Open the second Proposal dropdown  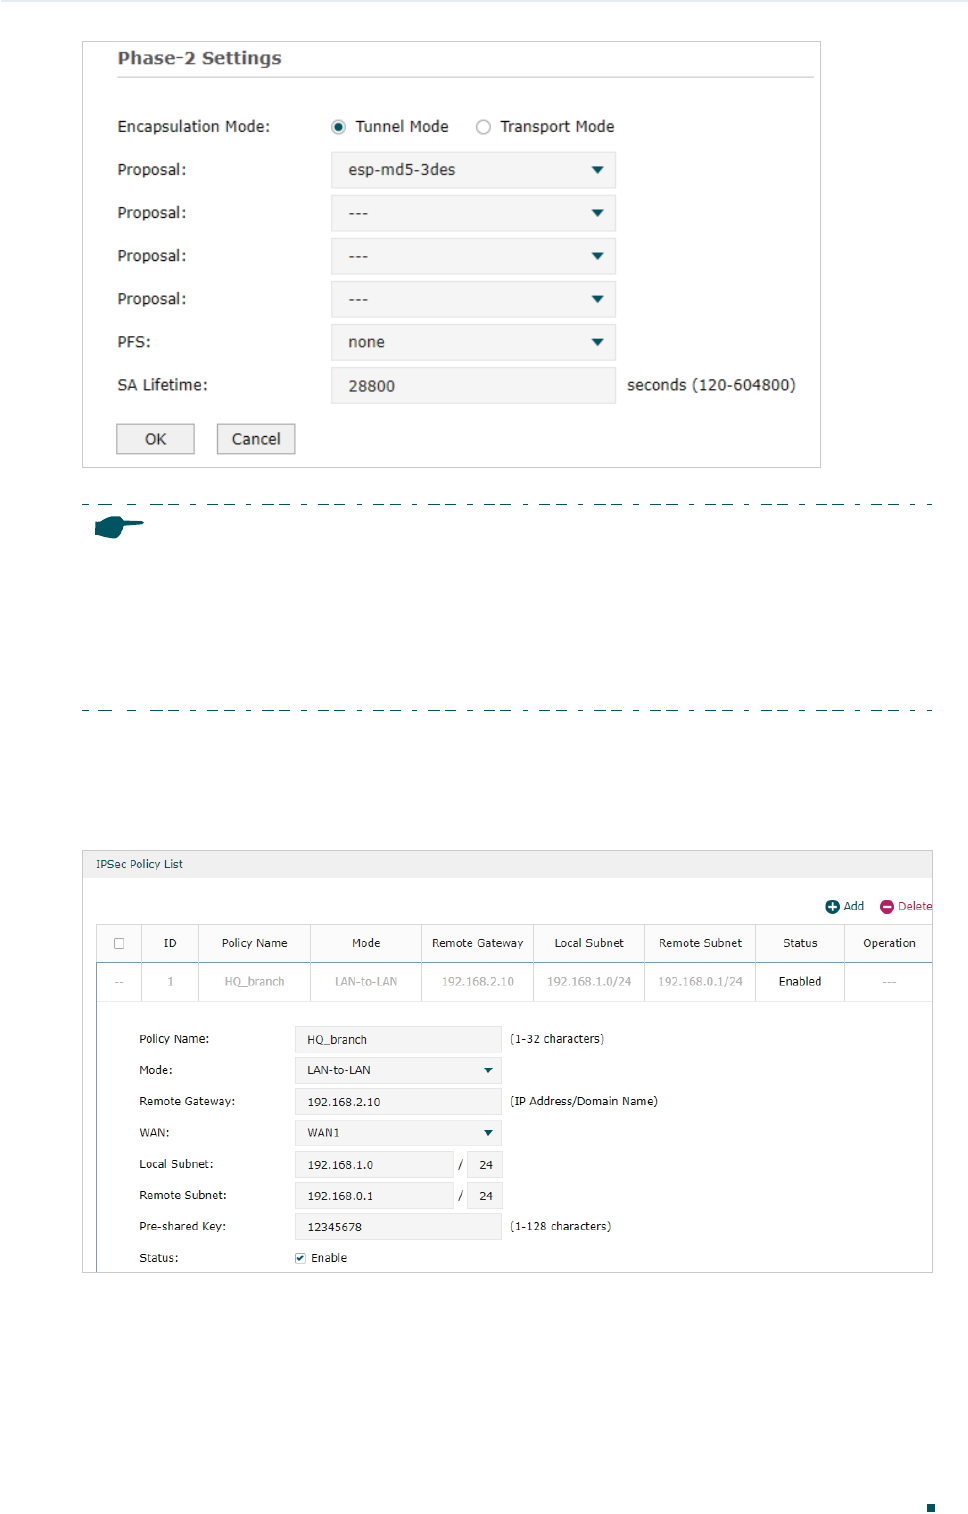click(473, 213)
